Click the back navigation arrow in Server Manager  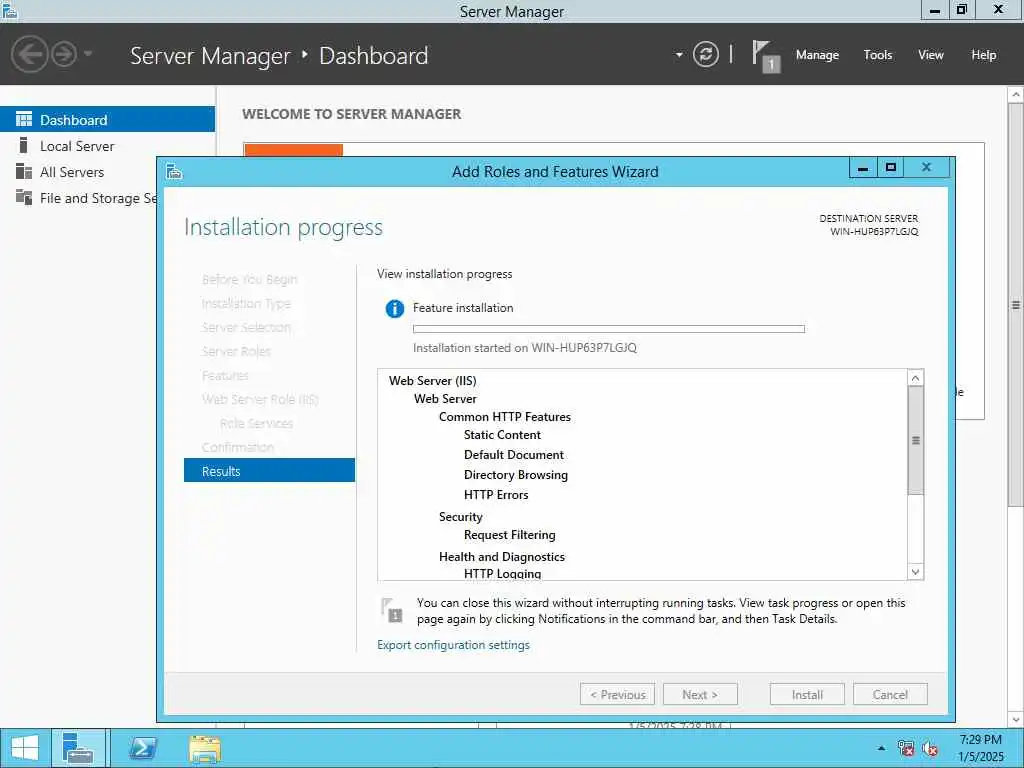(x=29, y=54)
